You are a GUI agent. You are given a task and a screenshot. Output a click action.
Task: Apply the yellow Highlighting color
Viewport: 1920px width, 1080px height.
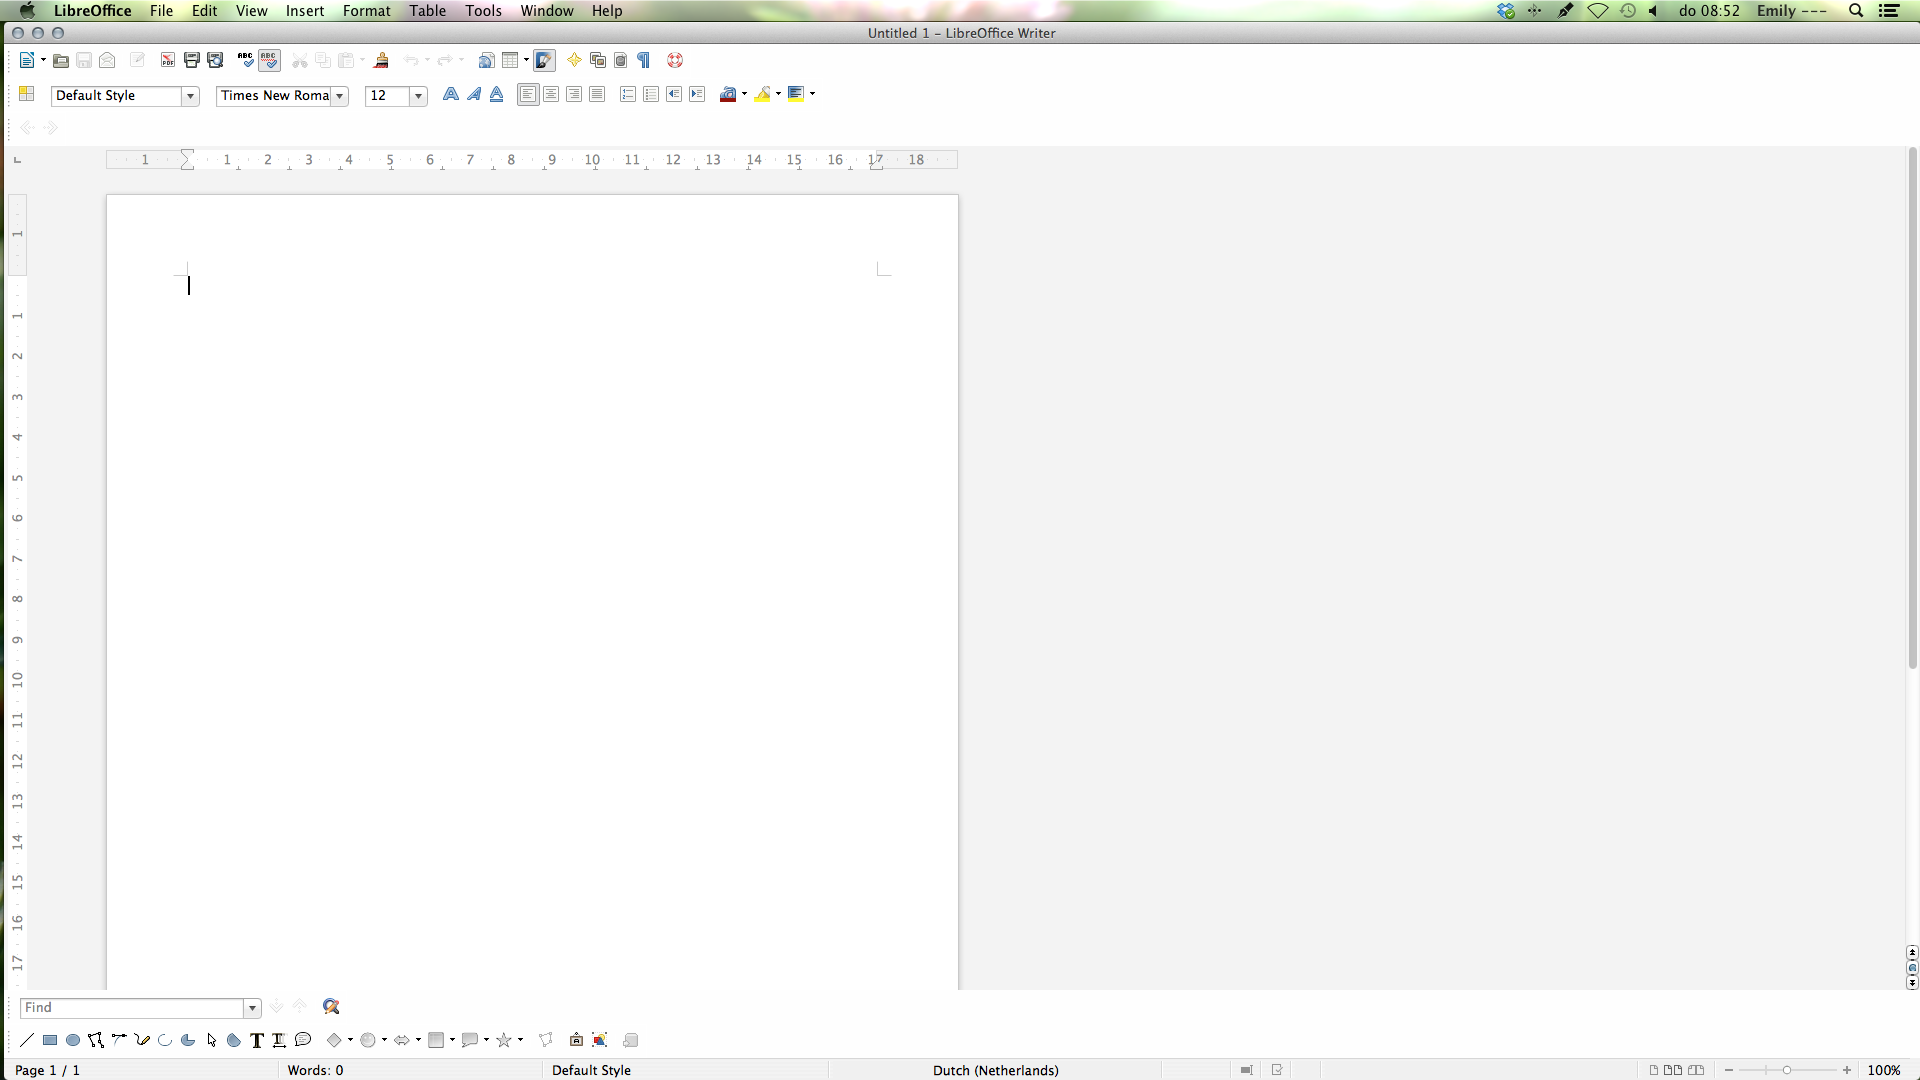tap(763, 94)
